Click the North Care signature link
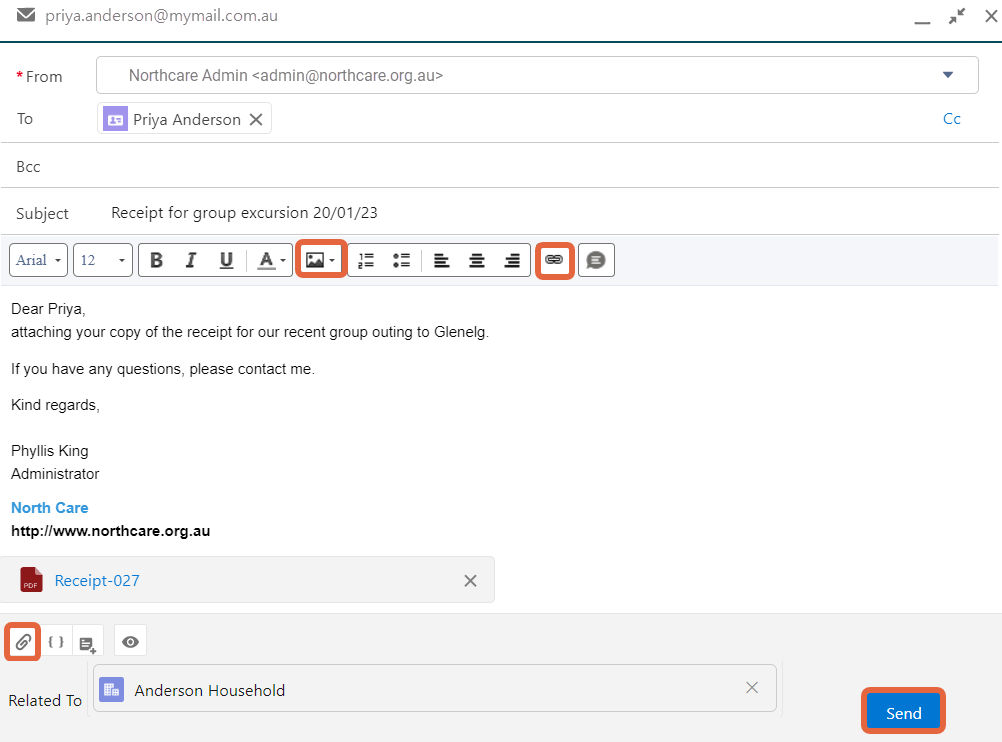1002x742 pixels. [50, 507]
